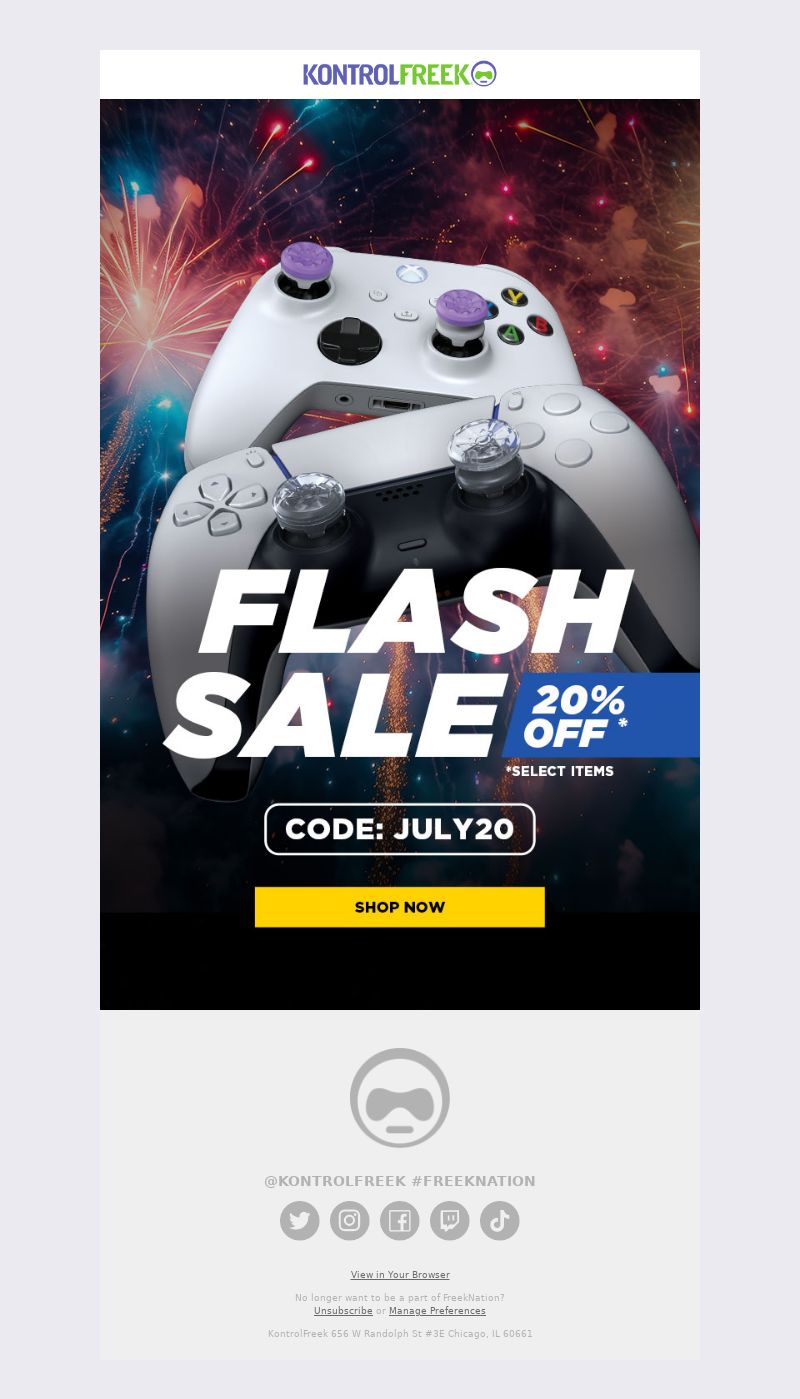Visit the Facebook page icon

click(400, 1221)
